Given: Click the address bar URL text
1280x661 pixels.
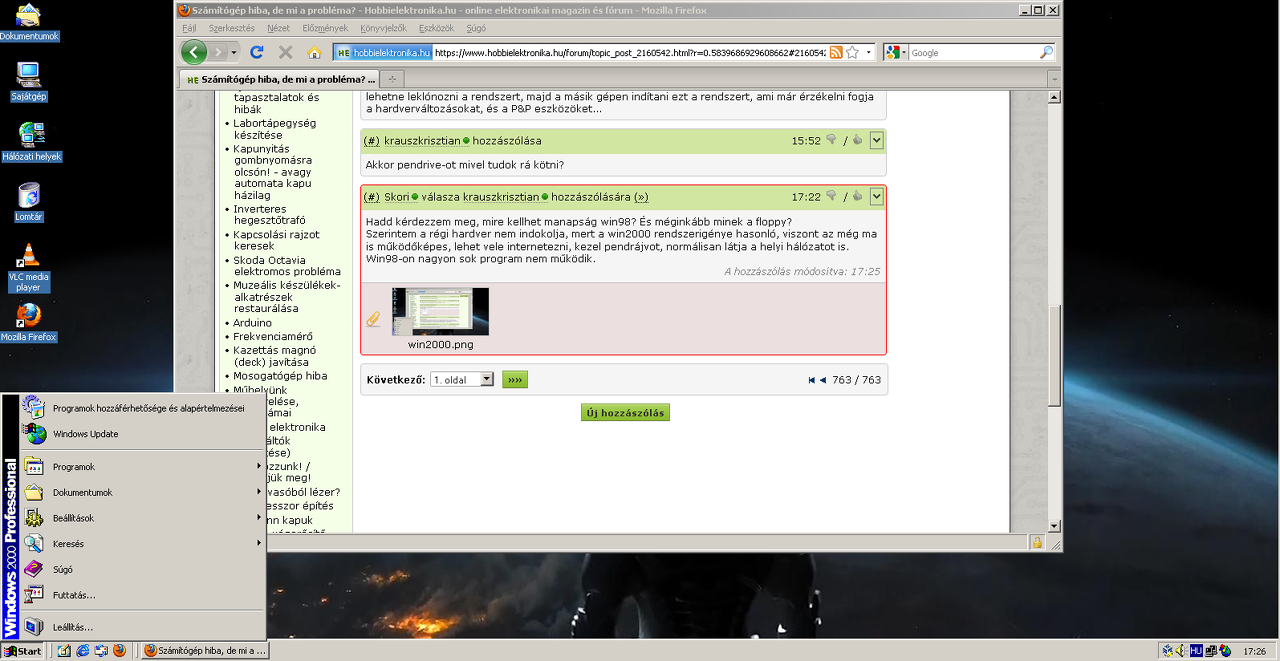Looking at the screenshot, I should point(630,52).
